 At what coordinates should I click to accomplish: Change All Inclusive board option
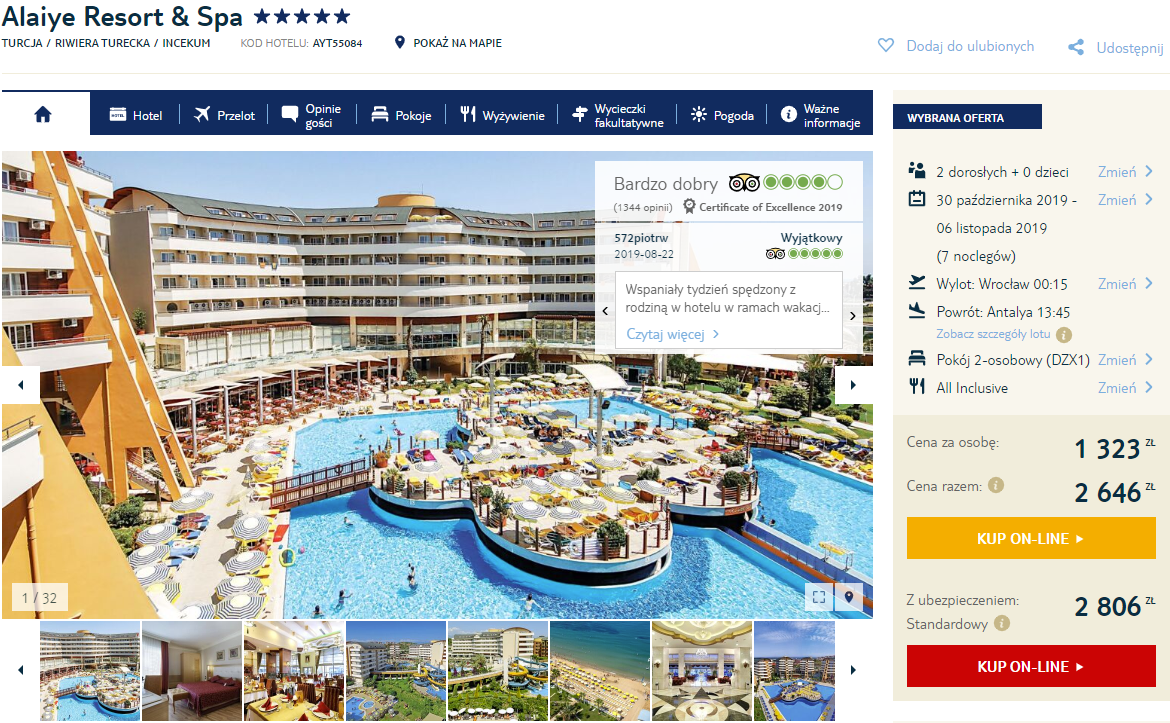point(1124,388)
